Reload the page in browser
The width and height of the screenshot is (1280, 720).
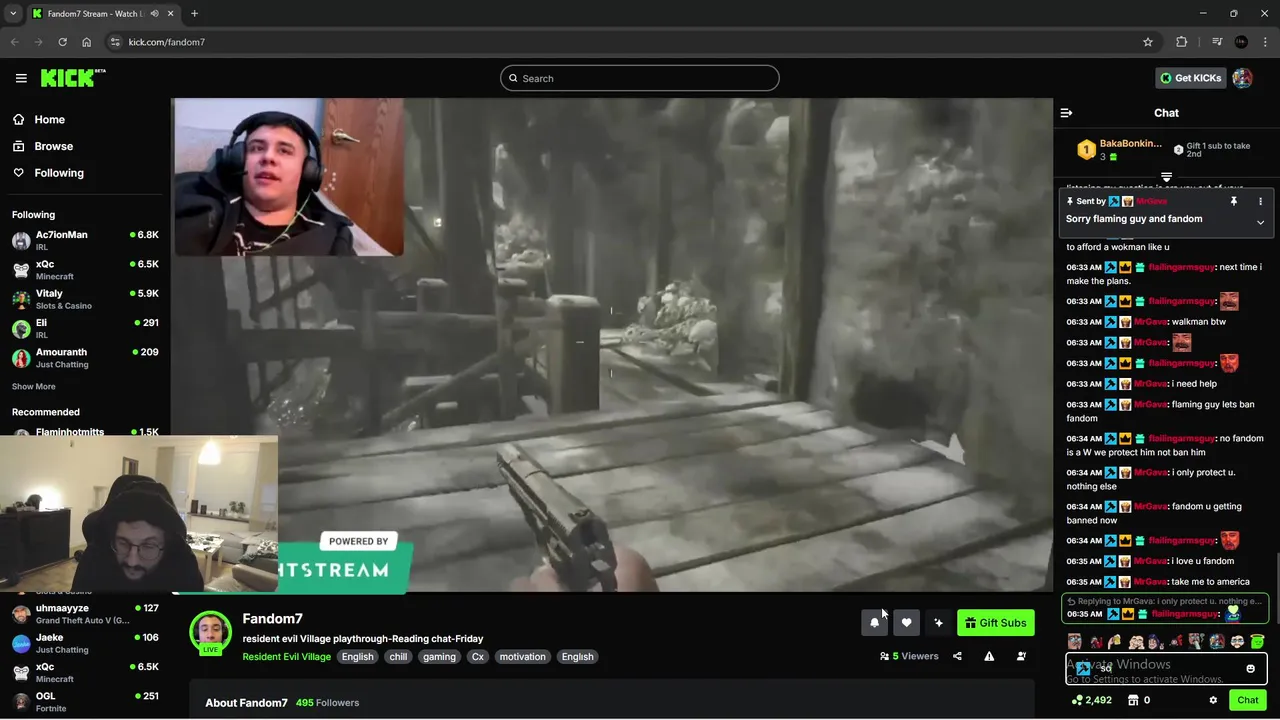click(62, 42)
